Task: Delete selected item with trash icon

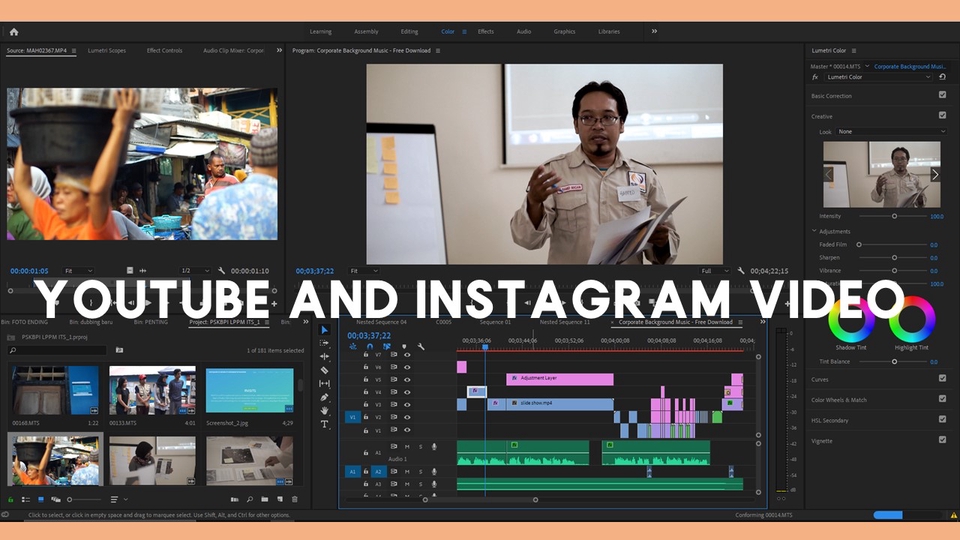Action: [x=294, y=500]
